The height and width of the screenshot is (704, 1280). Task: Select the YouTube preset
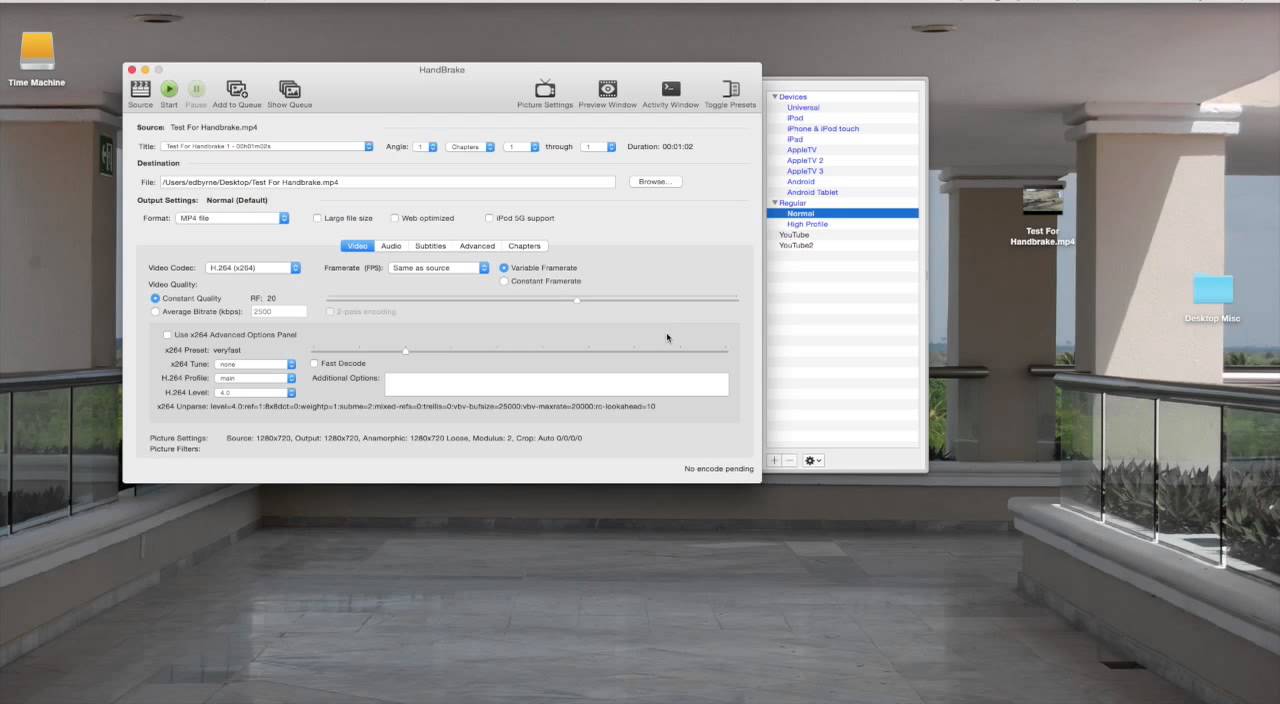(x=794, y=235)
